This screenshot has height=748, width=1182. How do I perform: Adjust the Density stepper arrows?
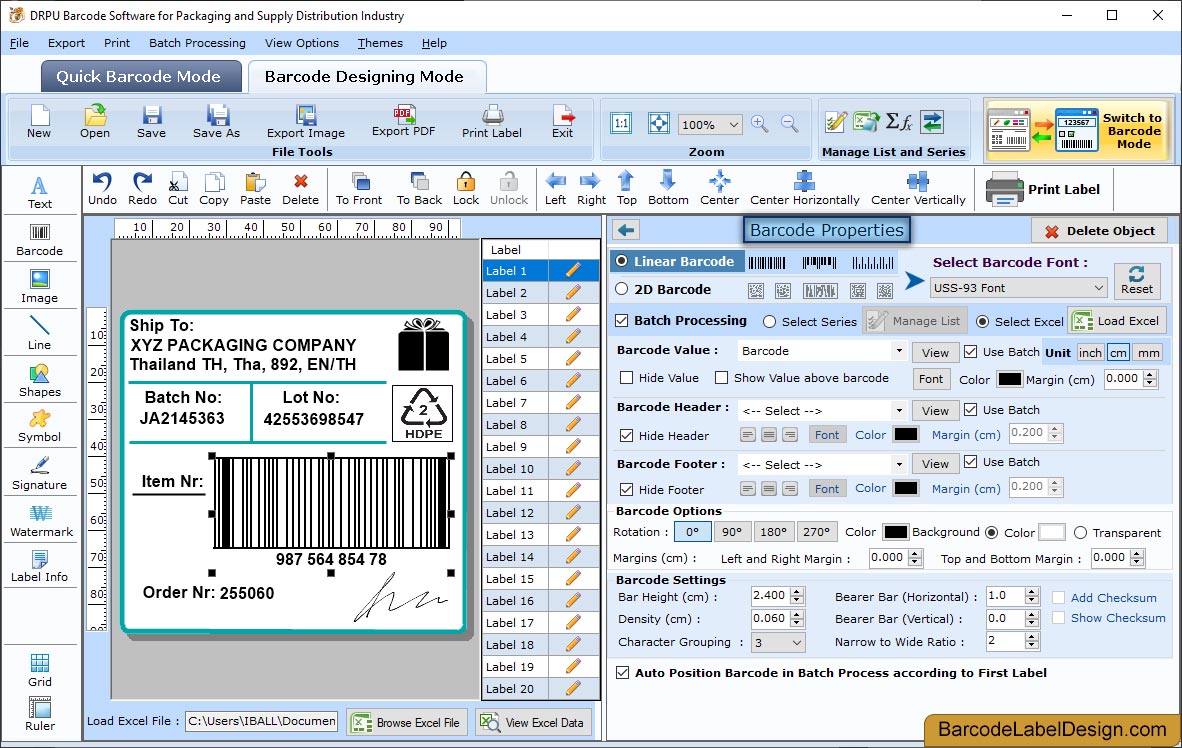coord(798,619)
